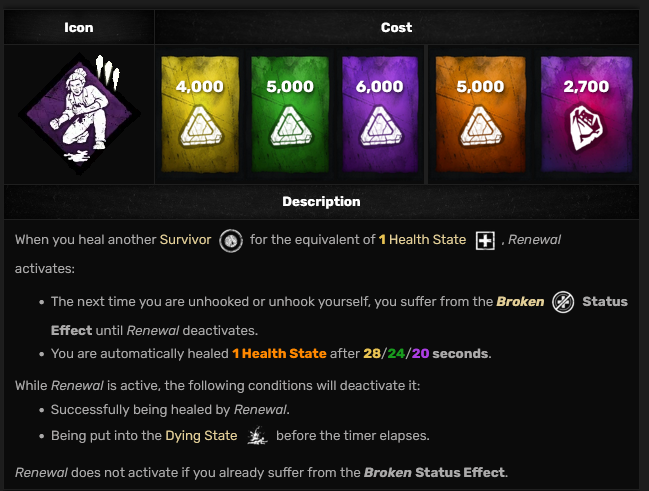The image size is (649, 491).
Task: Click the Dying State icon
Action: [x=257, y=436]
